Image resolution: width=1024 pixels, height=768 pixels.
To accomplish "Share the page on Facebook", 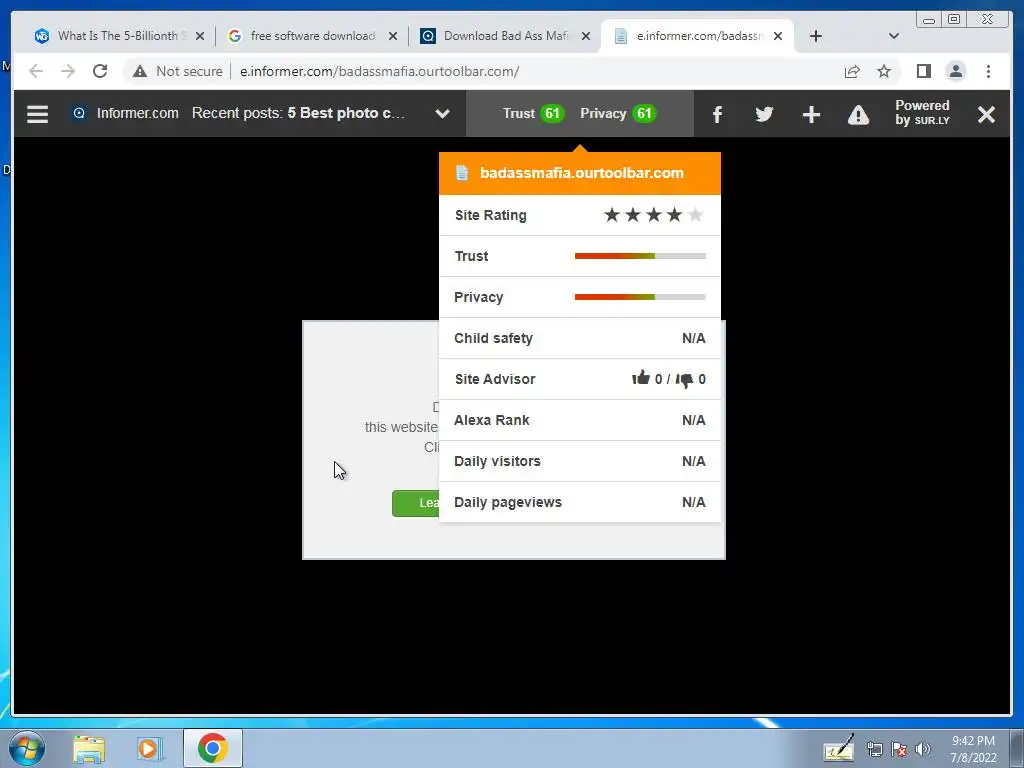I will click(717, 115).
